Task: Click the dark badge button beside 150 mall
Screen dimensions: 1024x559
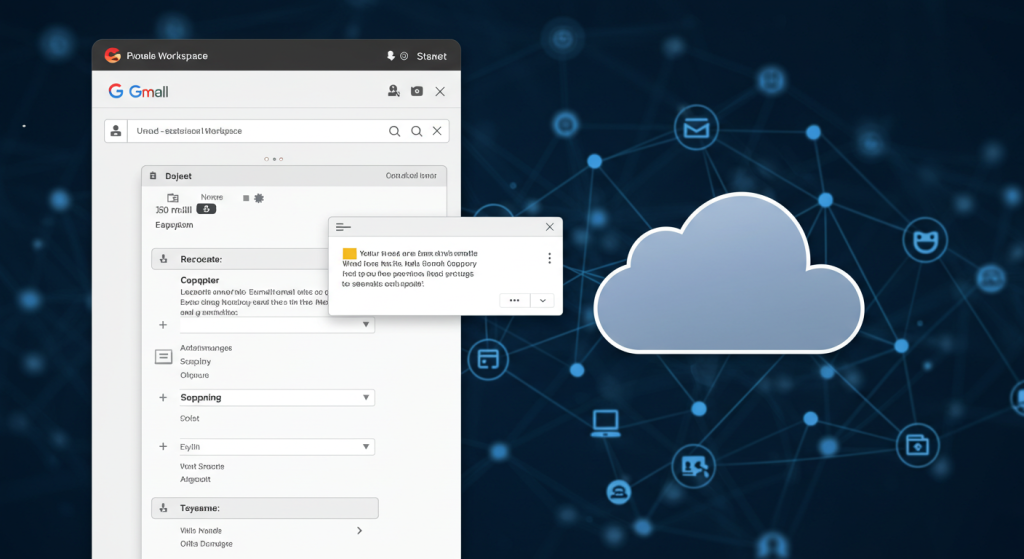Action: click(206, 209)
